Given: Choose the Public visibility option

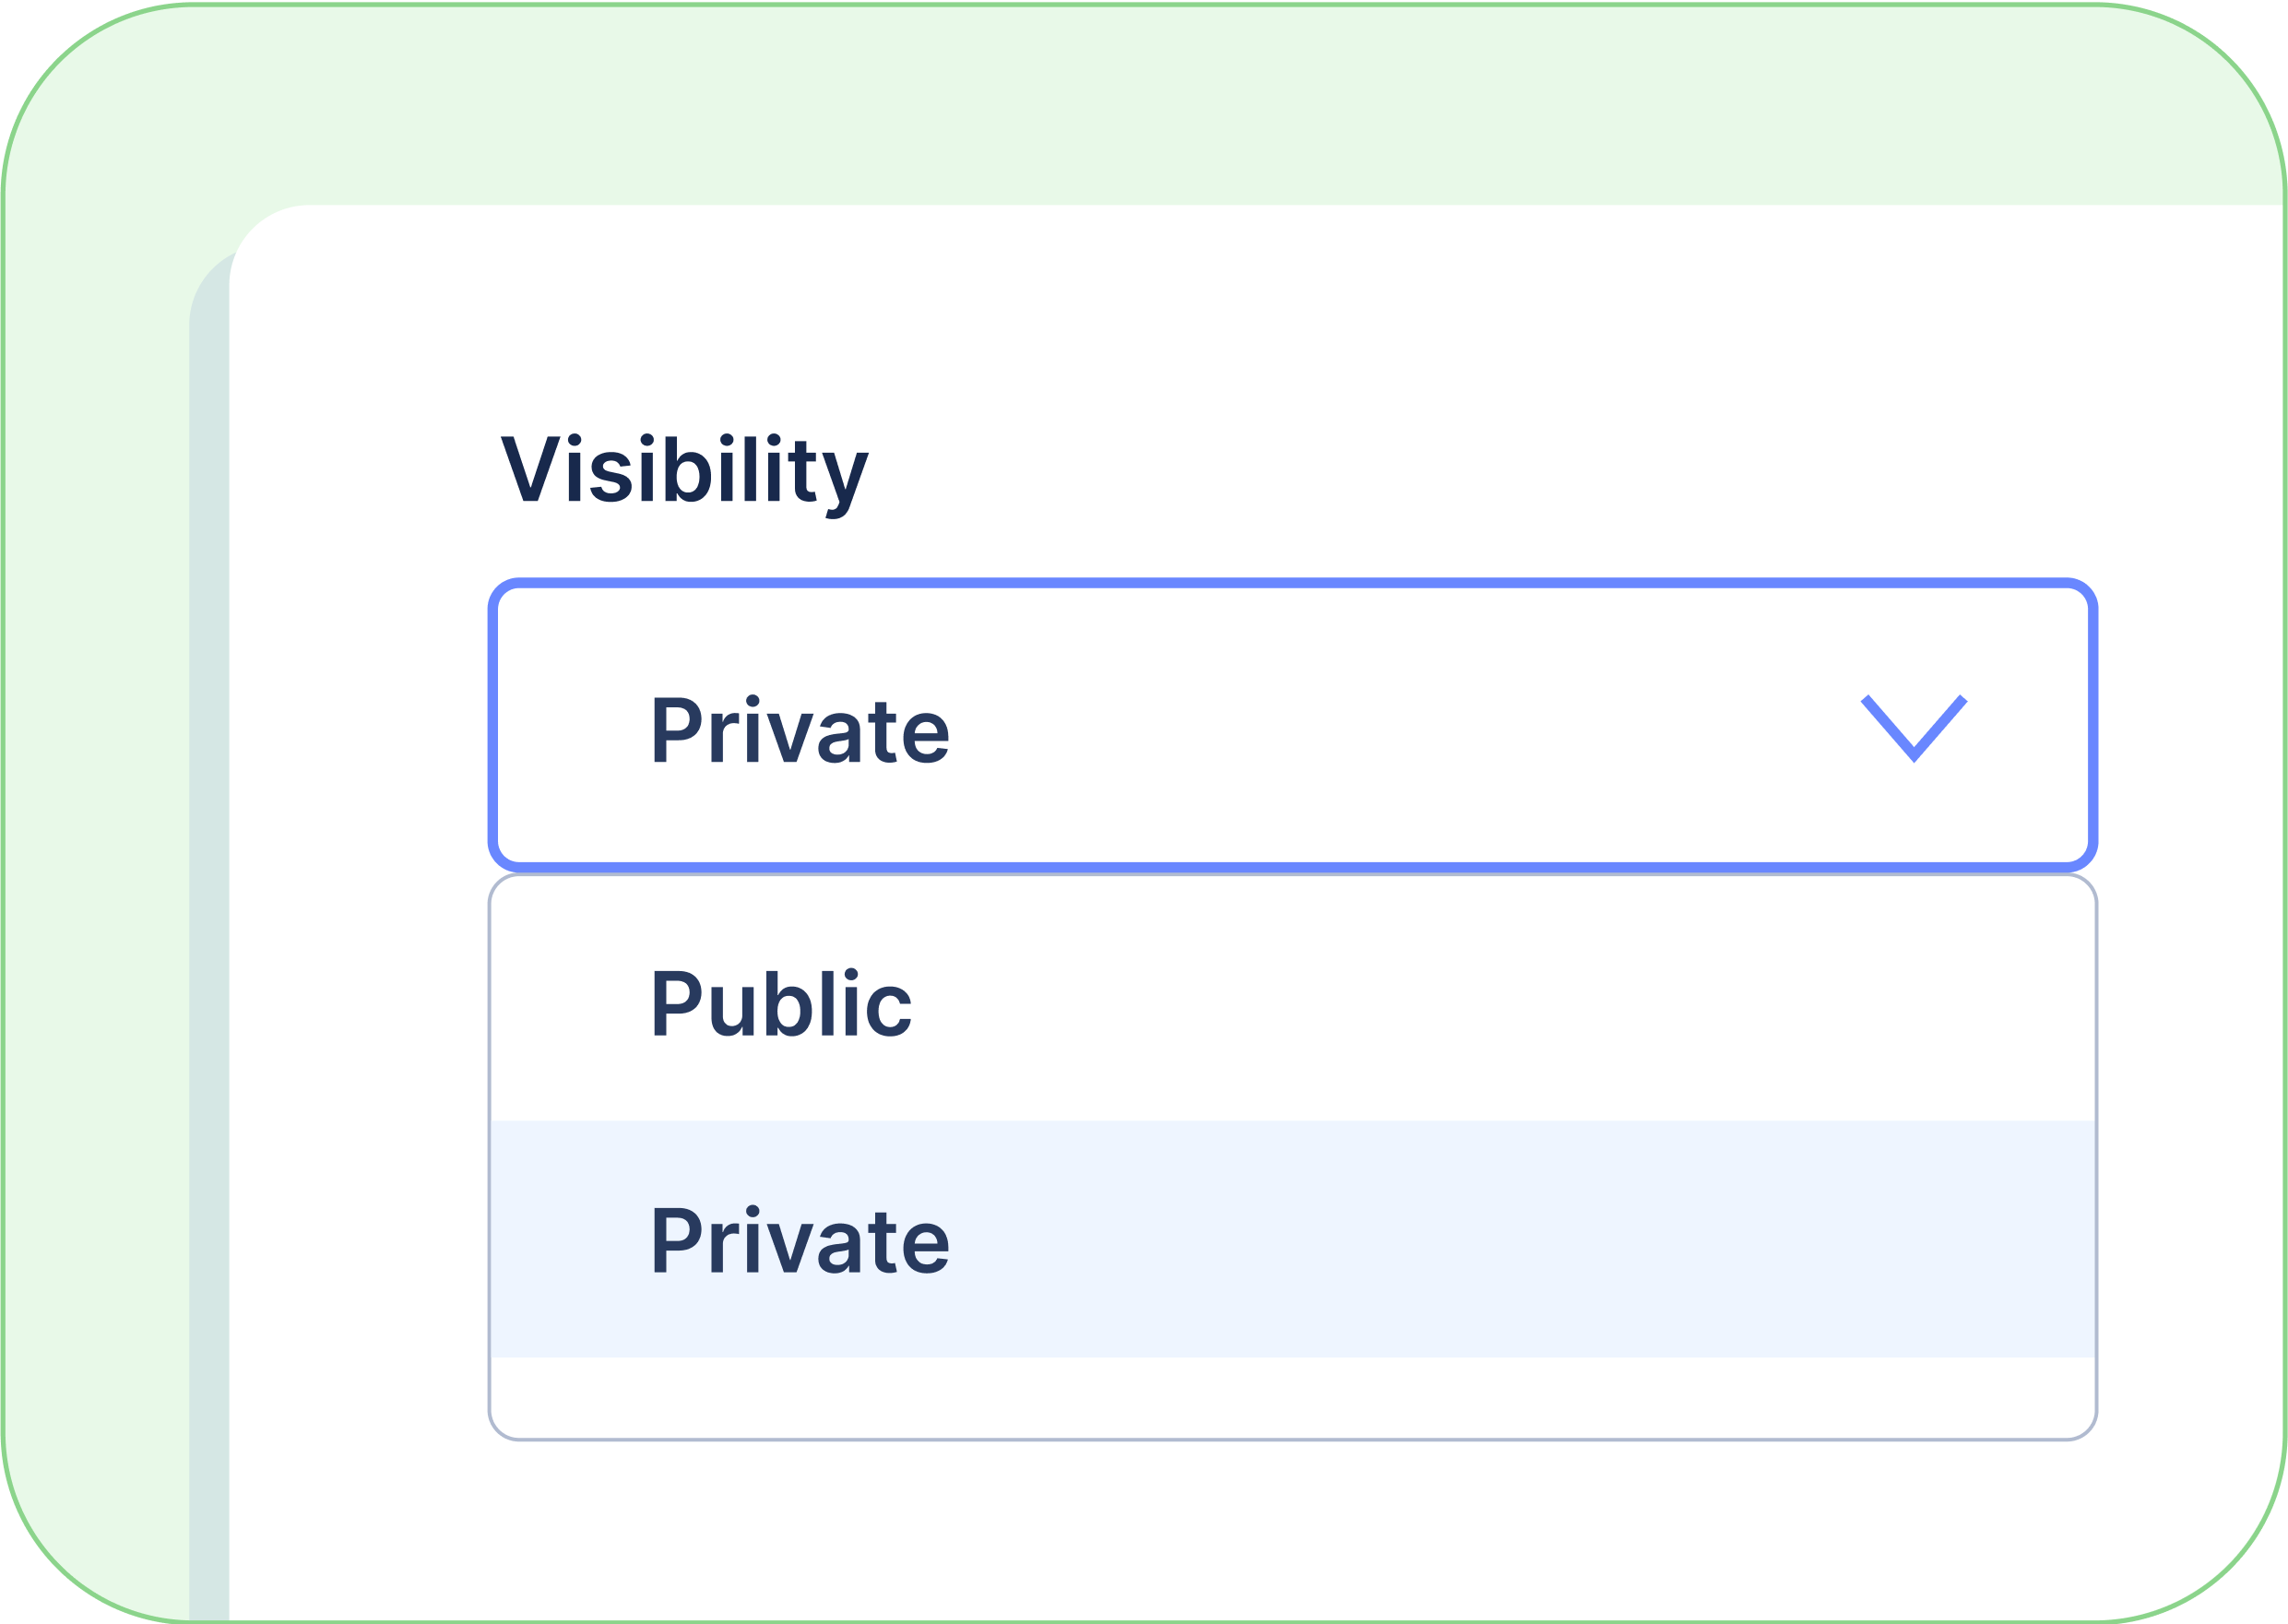Looking at the screenshot, I should pos(781,1004).
